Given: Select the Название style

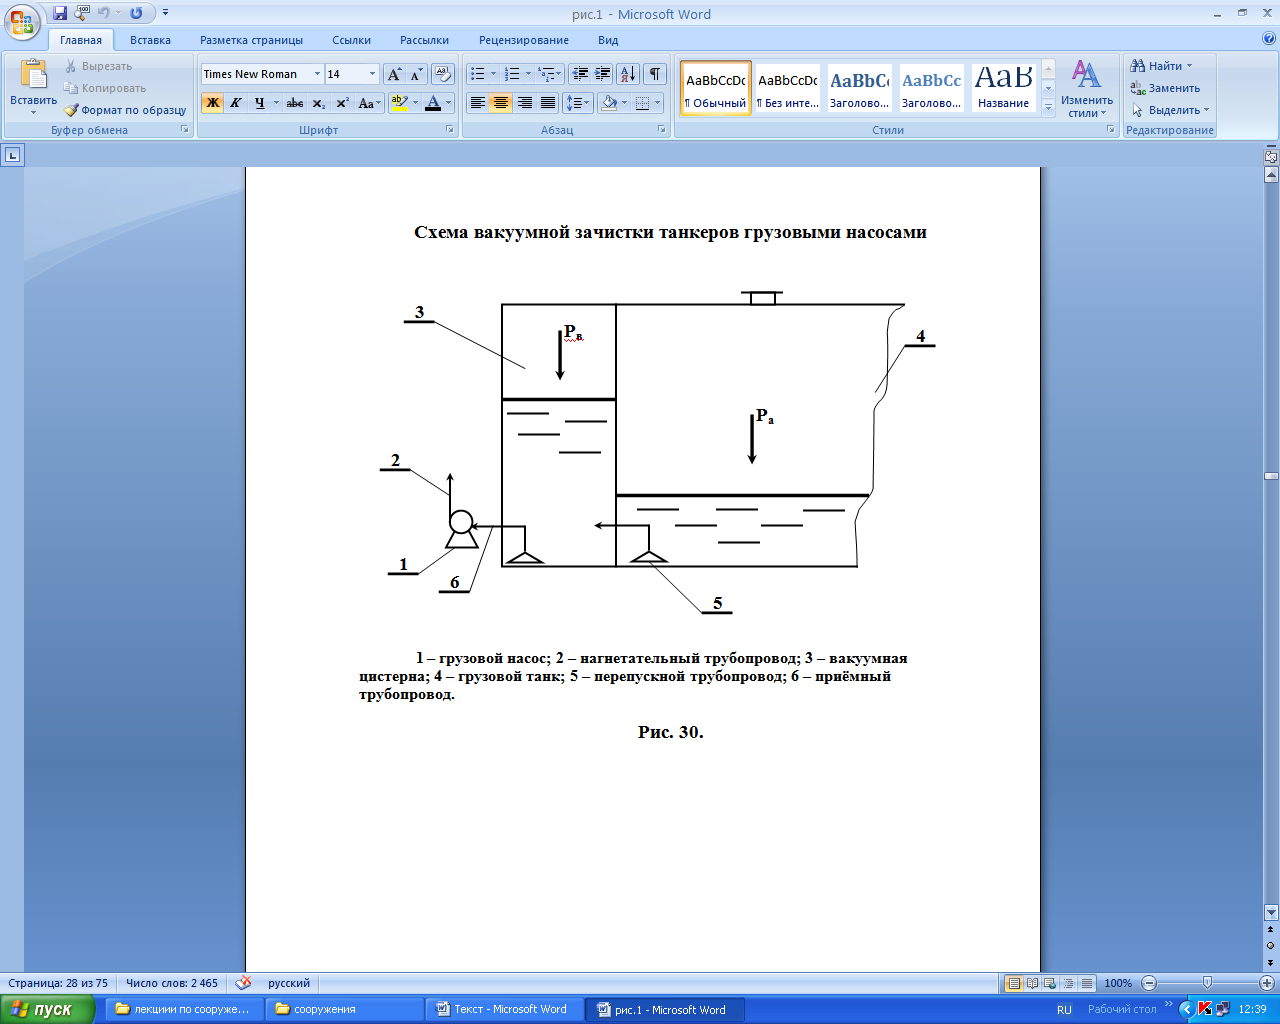Looking at the screenshot, I should (1003, 88).
